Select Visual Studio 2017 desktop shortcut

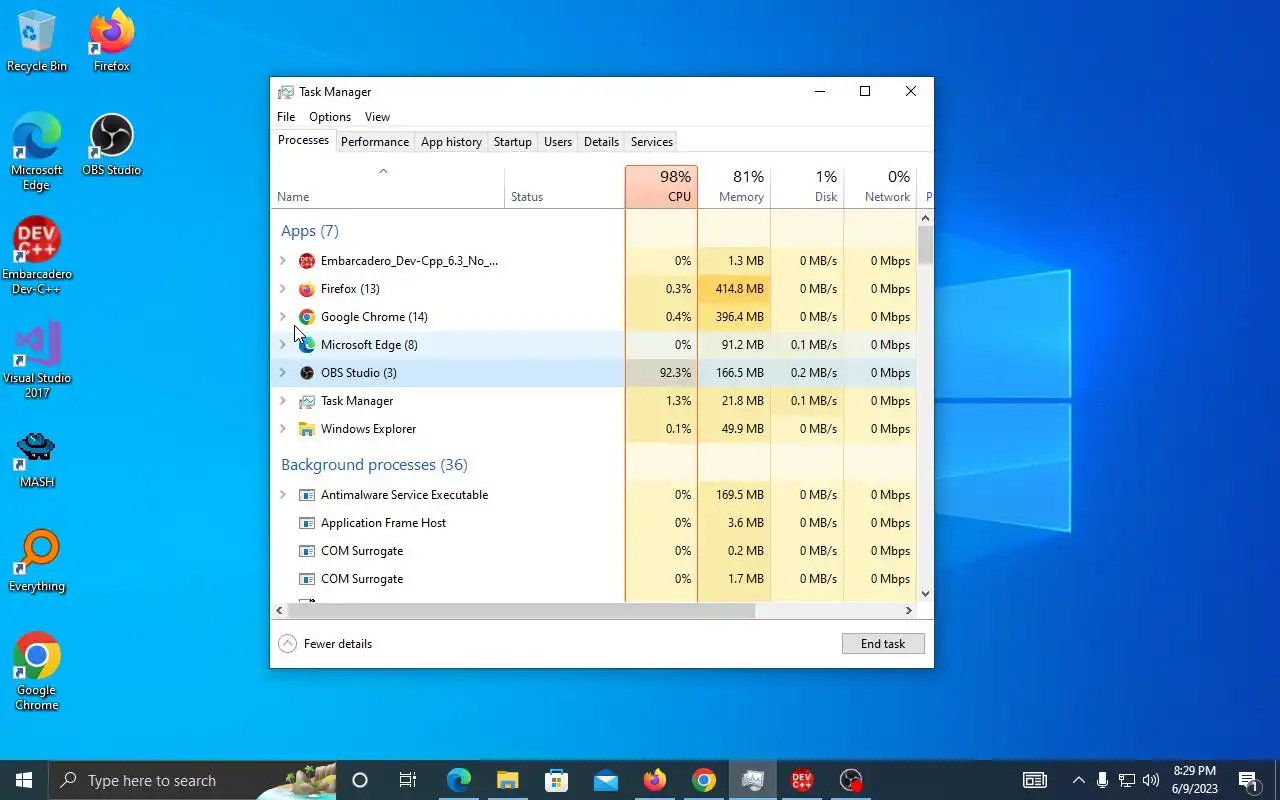[x=37, y=360]
